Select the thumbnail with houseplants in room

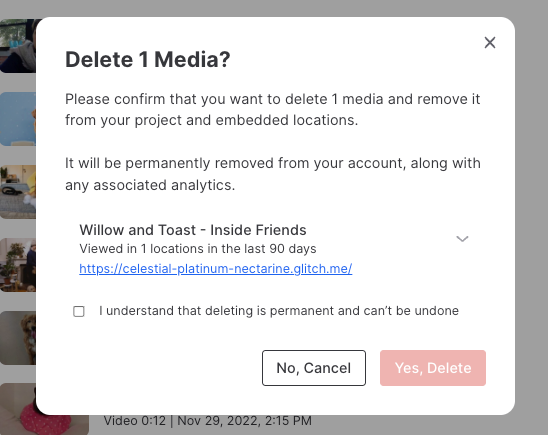pos(17,265)
